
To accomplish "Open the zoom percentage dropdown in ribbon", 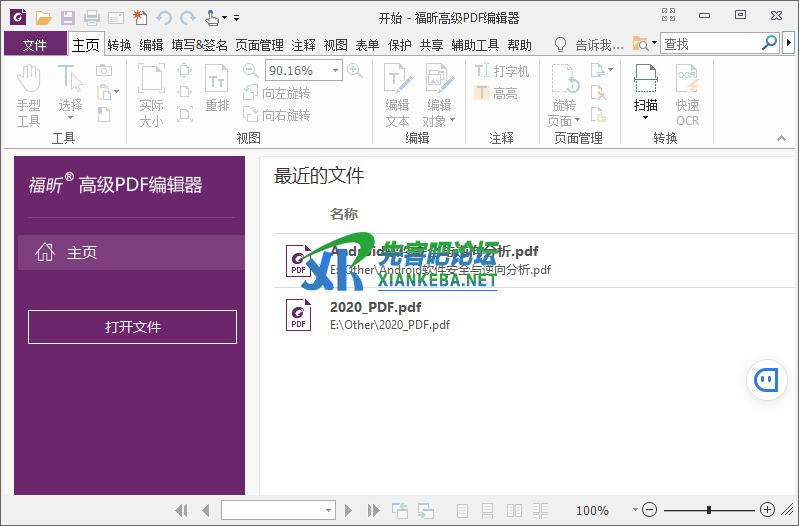I will coord(336,70).
